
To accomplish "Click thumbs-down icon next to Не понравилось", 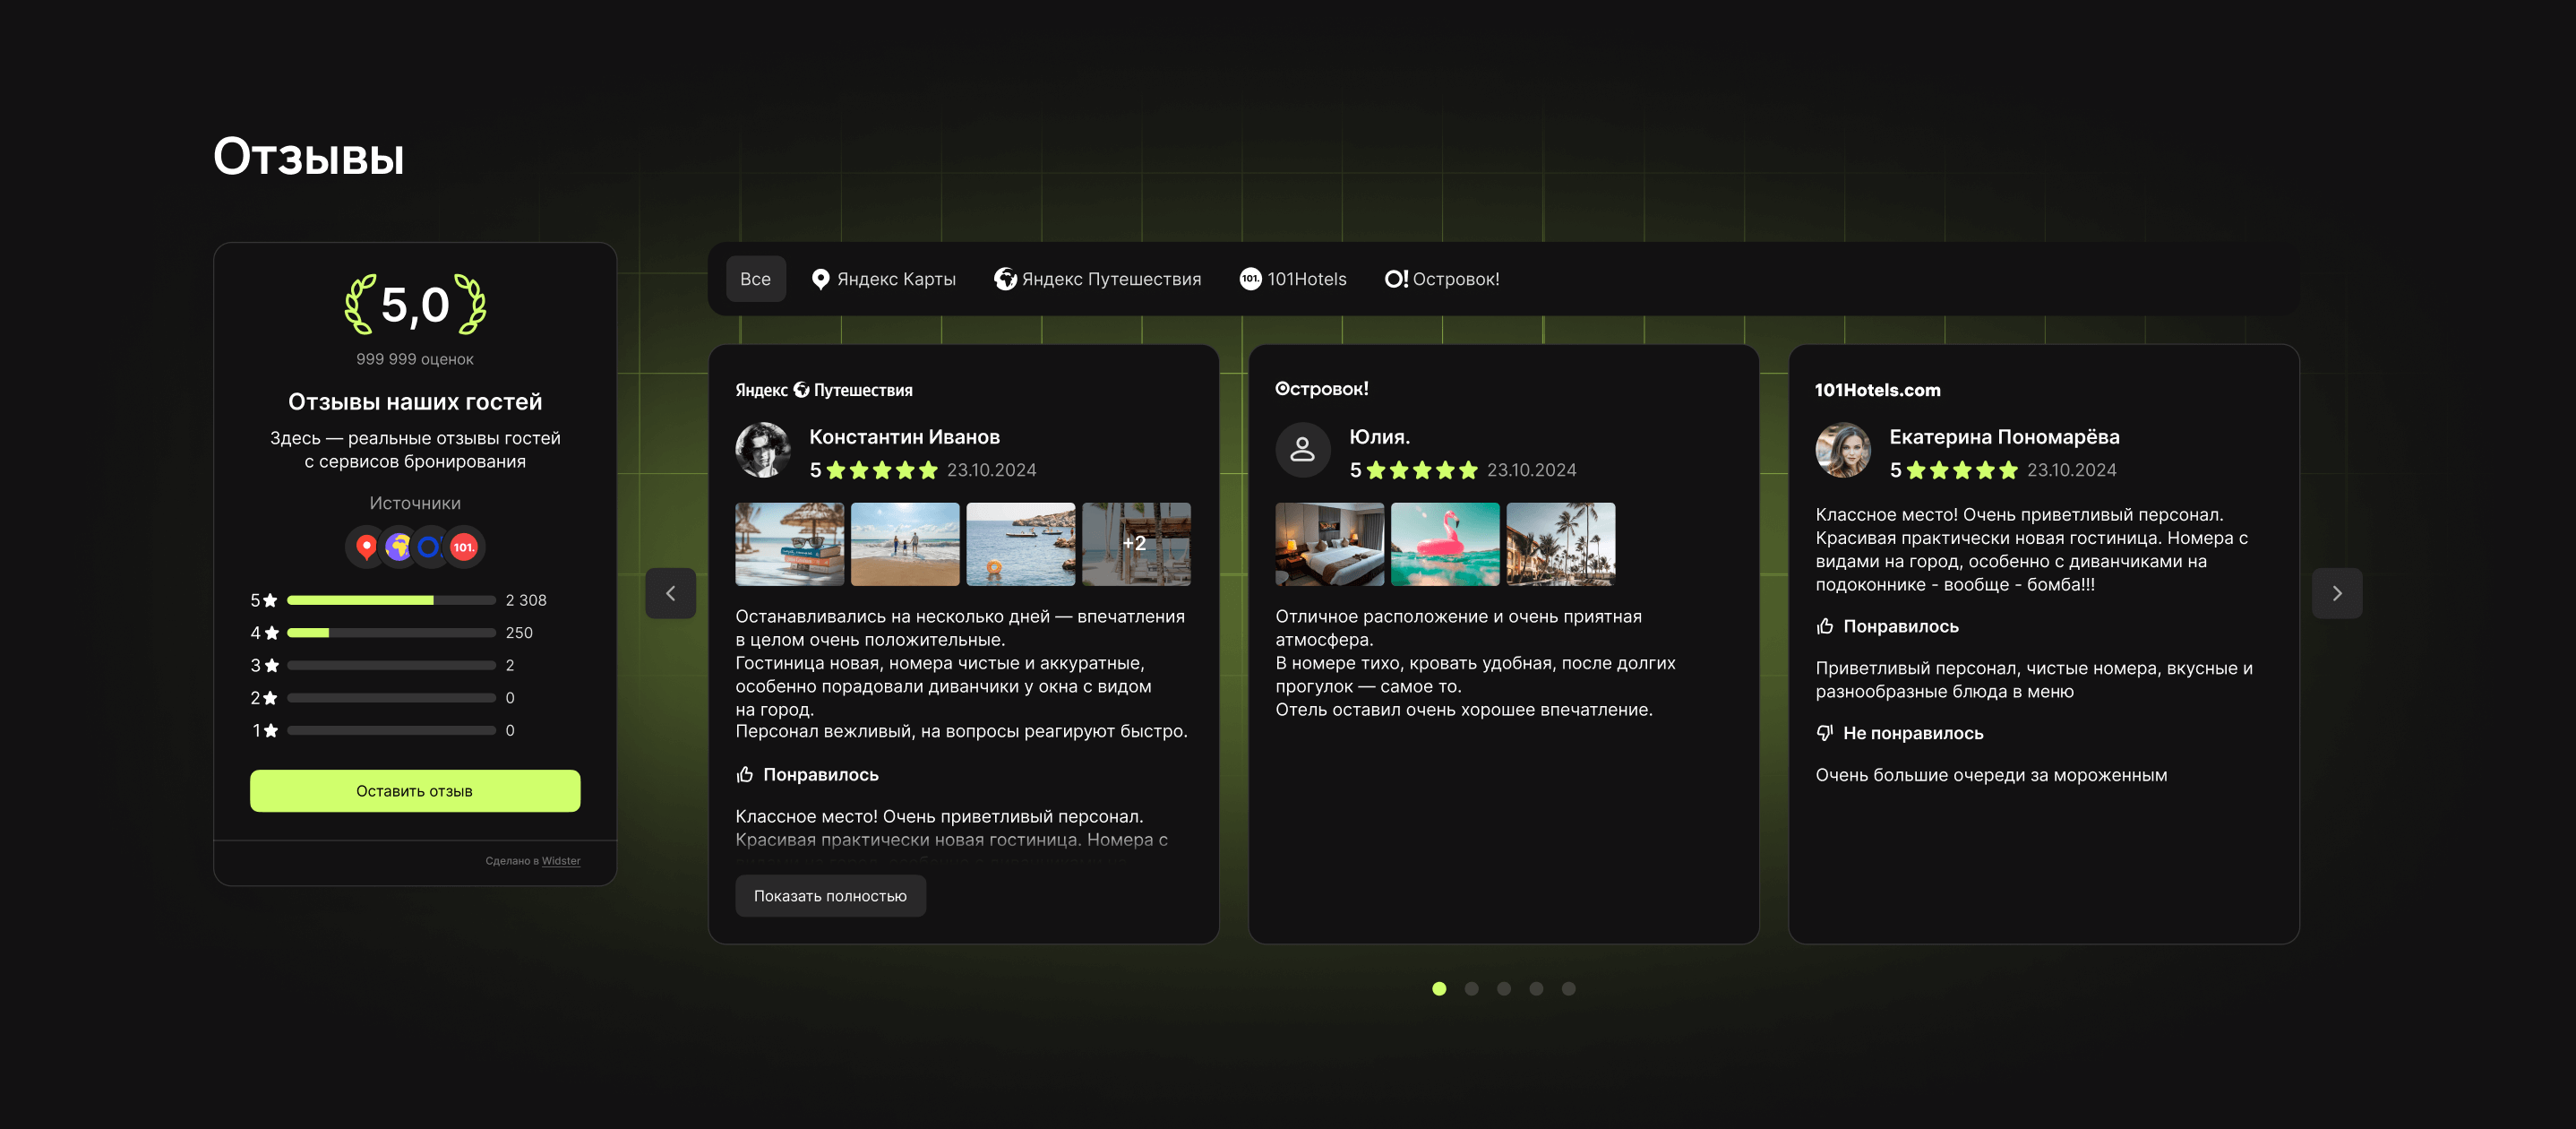I will click(1825, 733).
